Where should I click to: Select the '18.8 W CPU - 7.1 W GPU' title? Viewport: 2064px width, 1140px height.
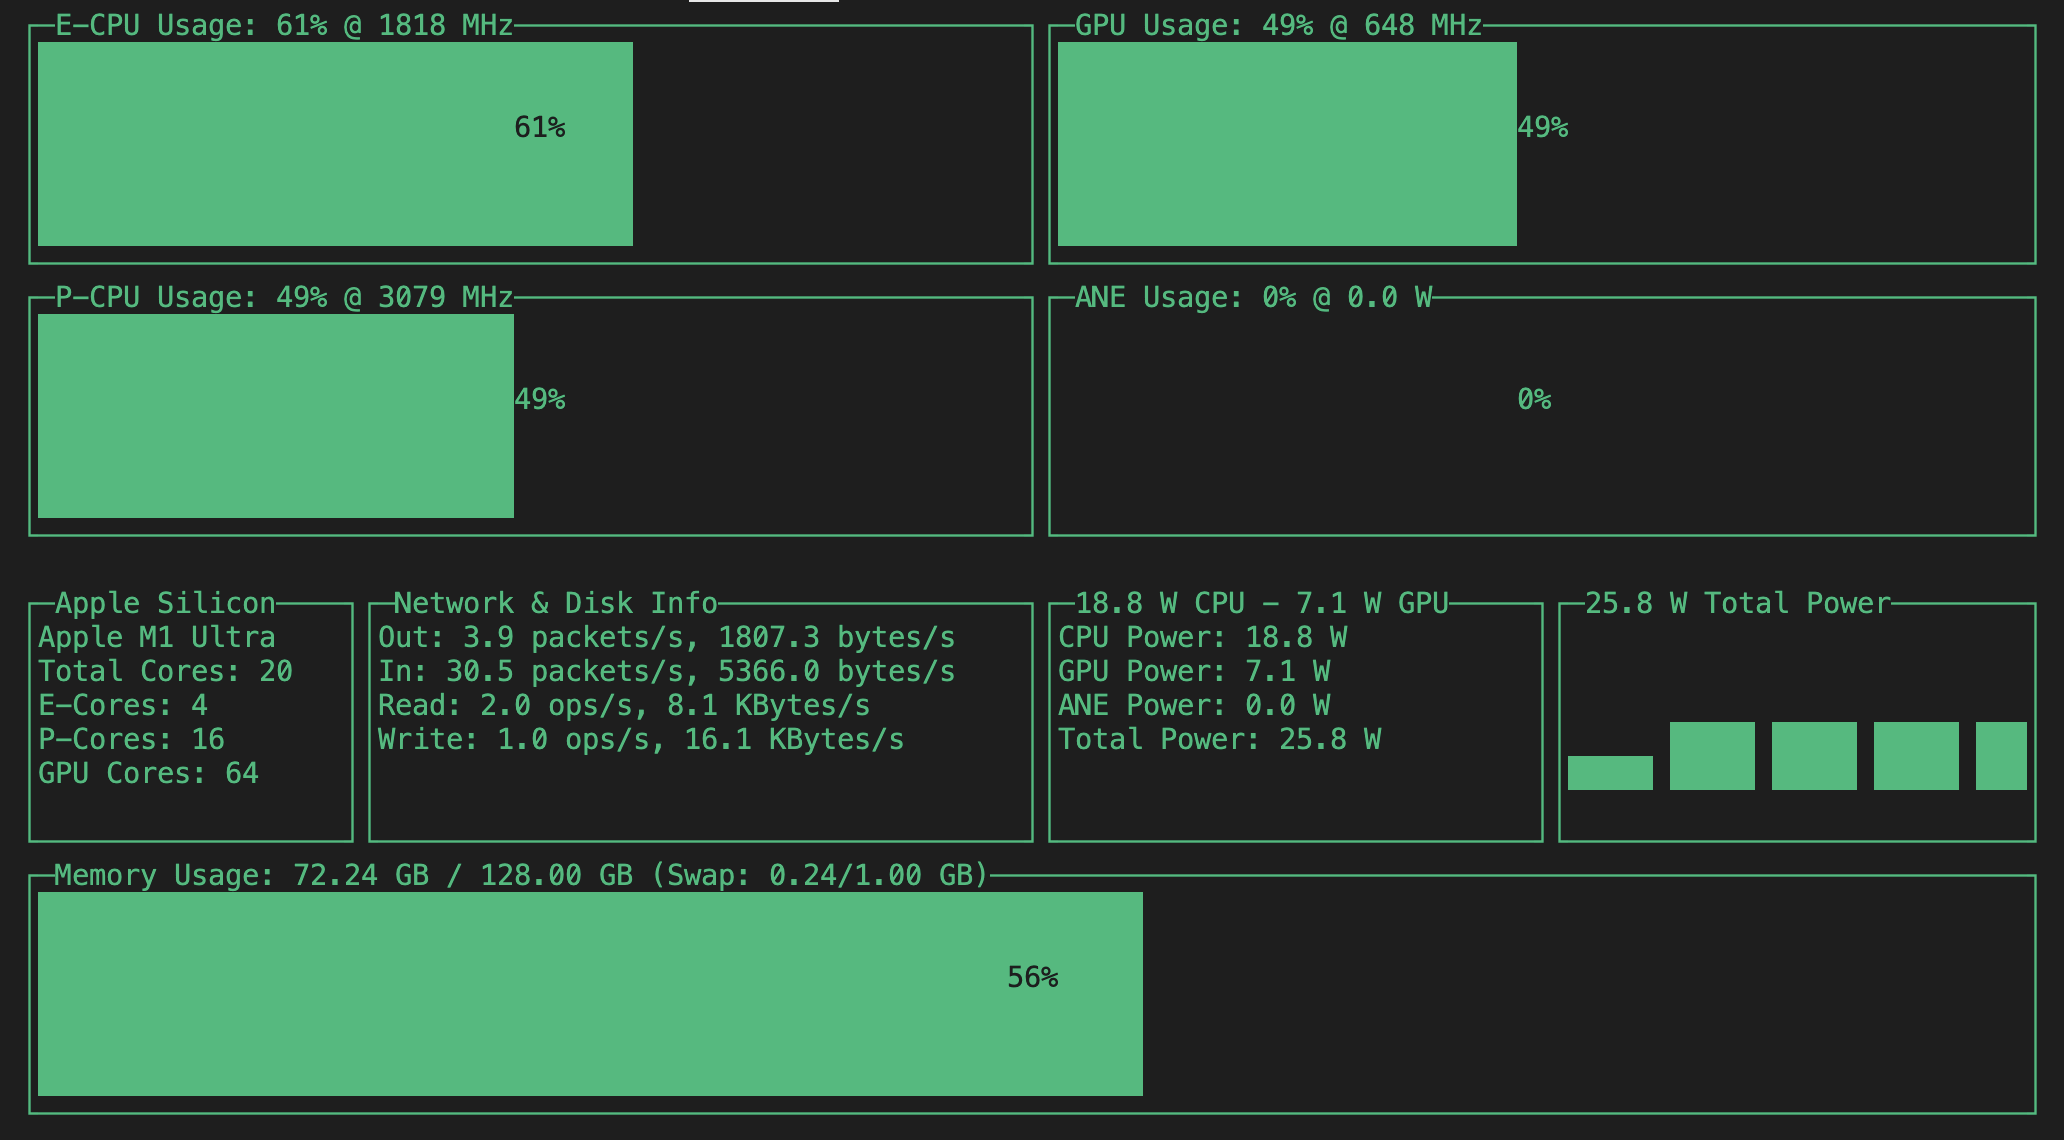click(1262, 603)
